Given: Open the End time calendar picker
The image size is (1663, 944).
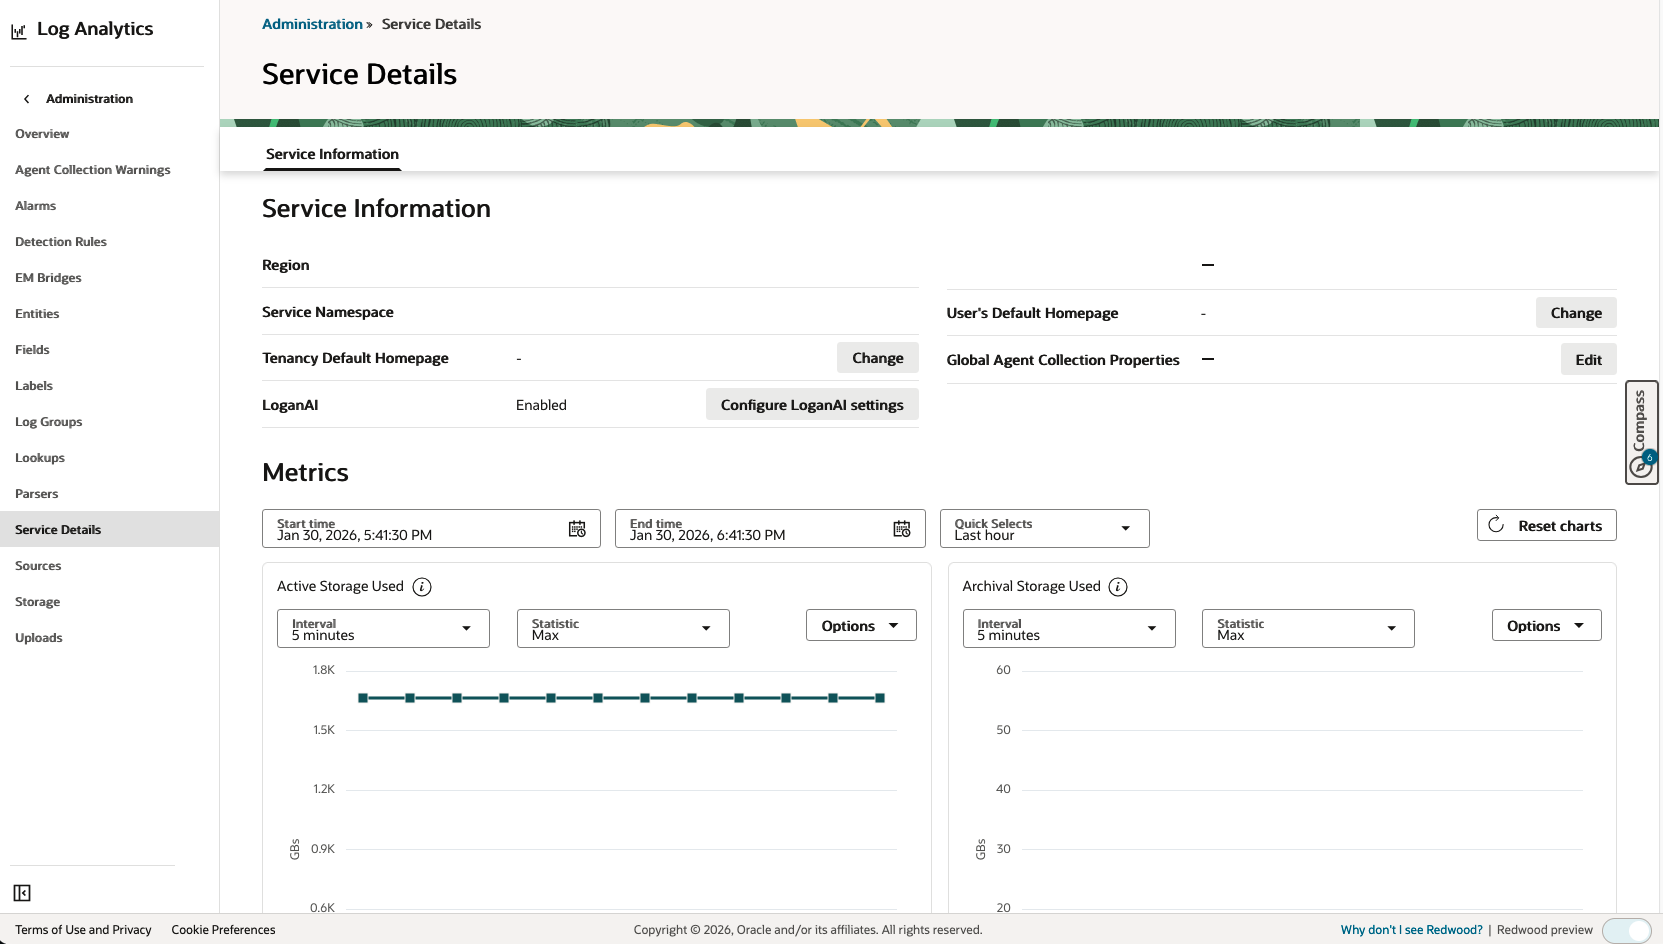Looking at the screenshot, I should [x=901, y=528].
